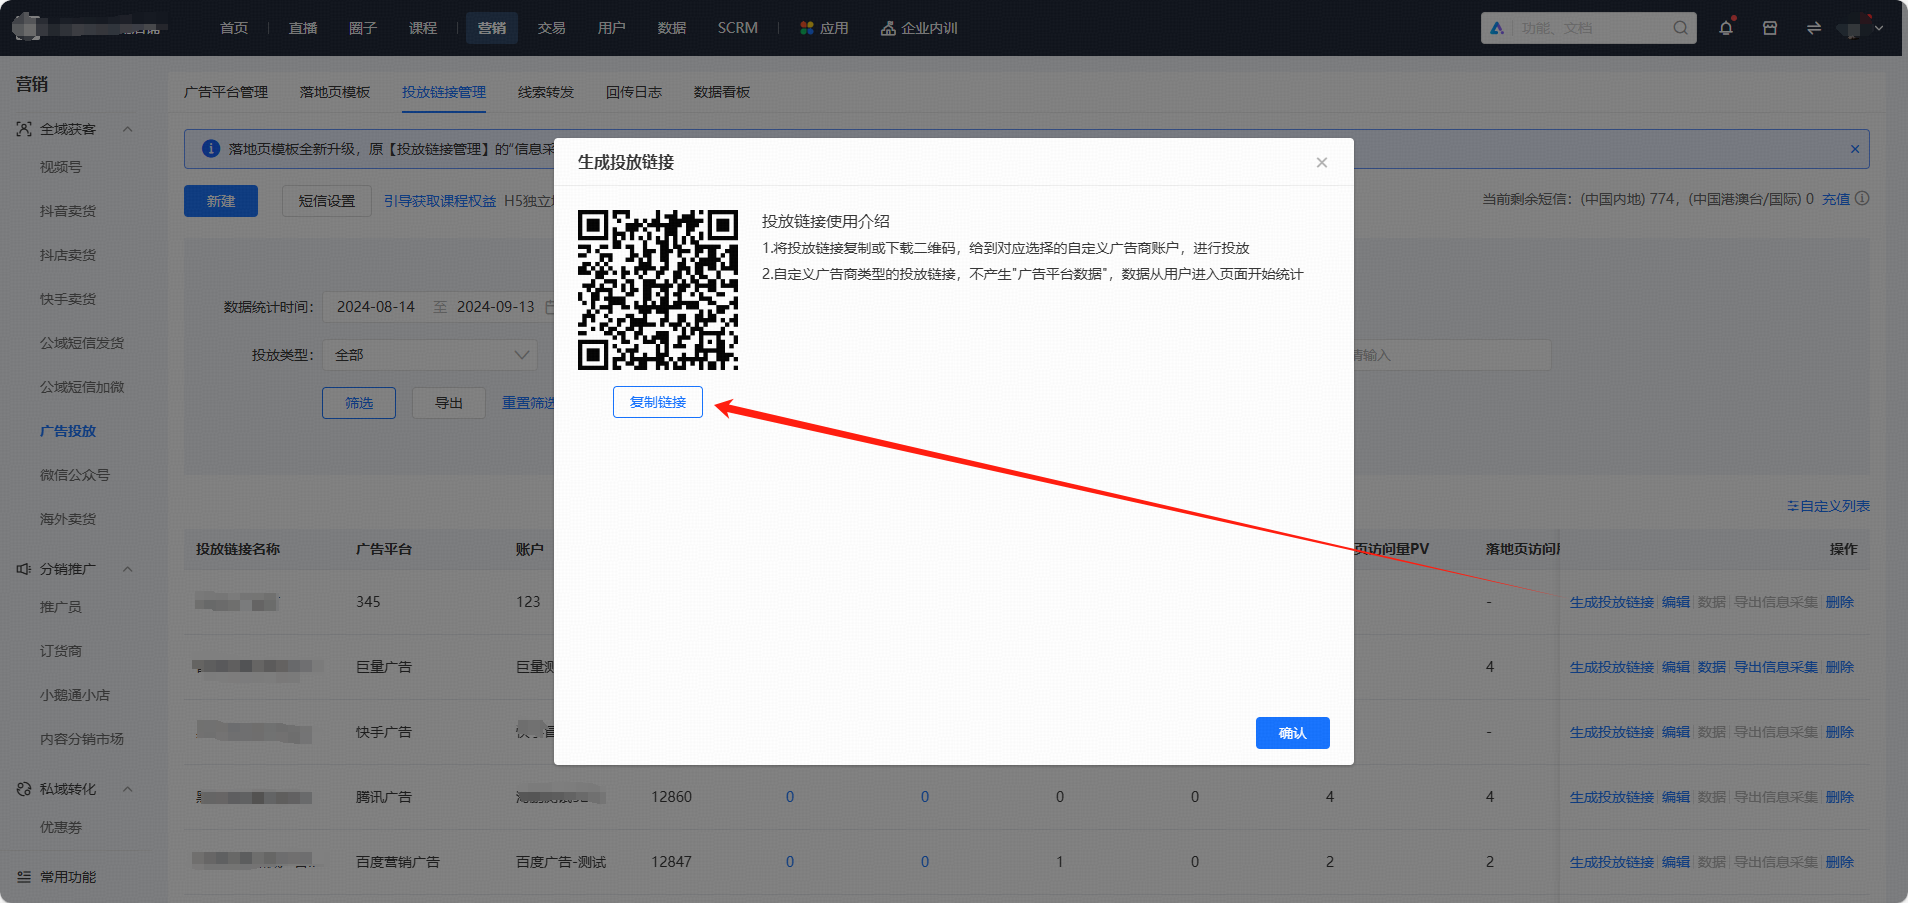This screenshot has height=903, width=1908.
Task: Pick the 2024-08-14 start date field
Action: [376, 307]
